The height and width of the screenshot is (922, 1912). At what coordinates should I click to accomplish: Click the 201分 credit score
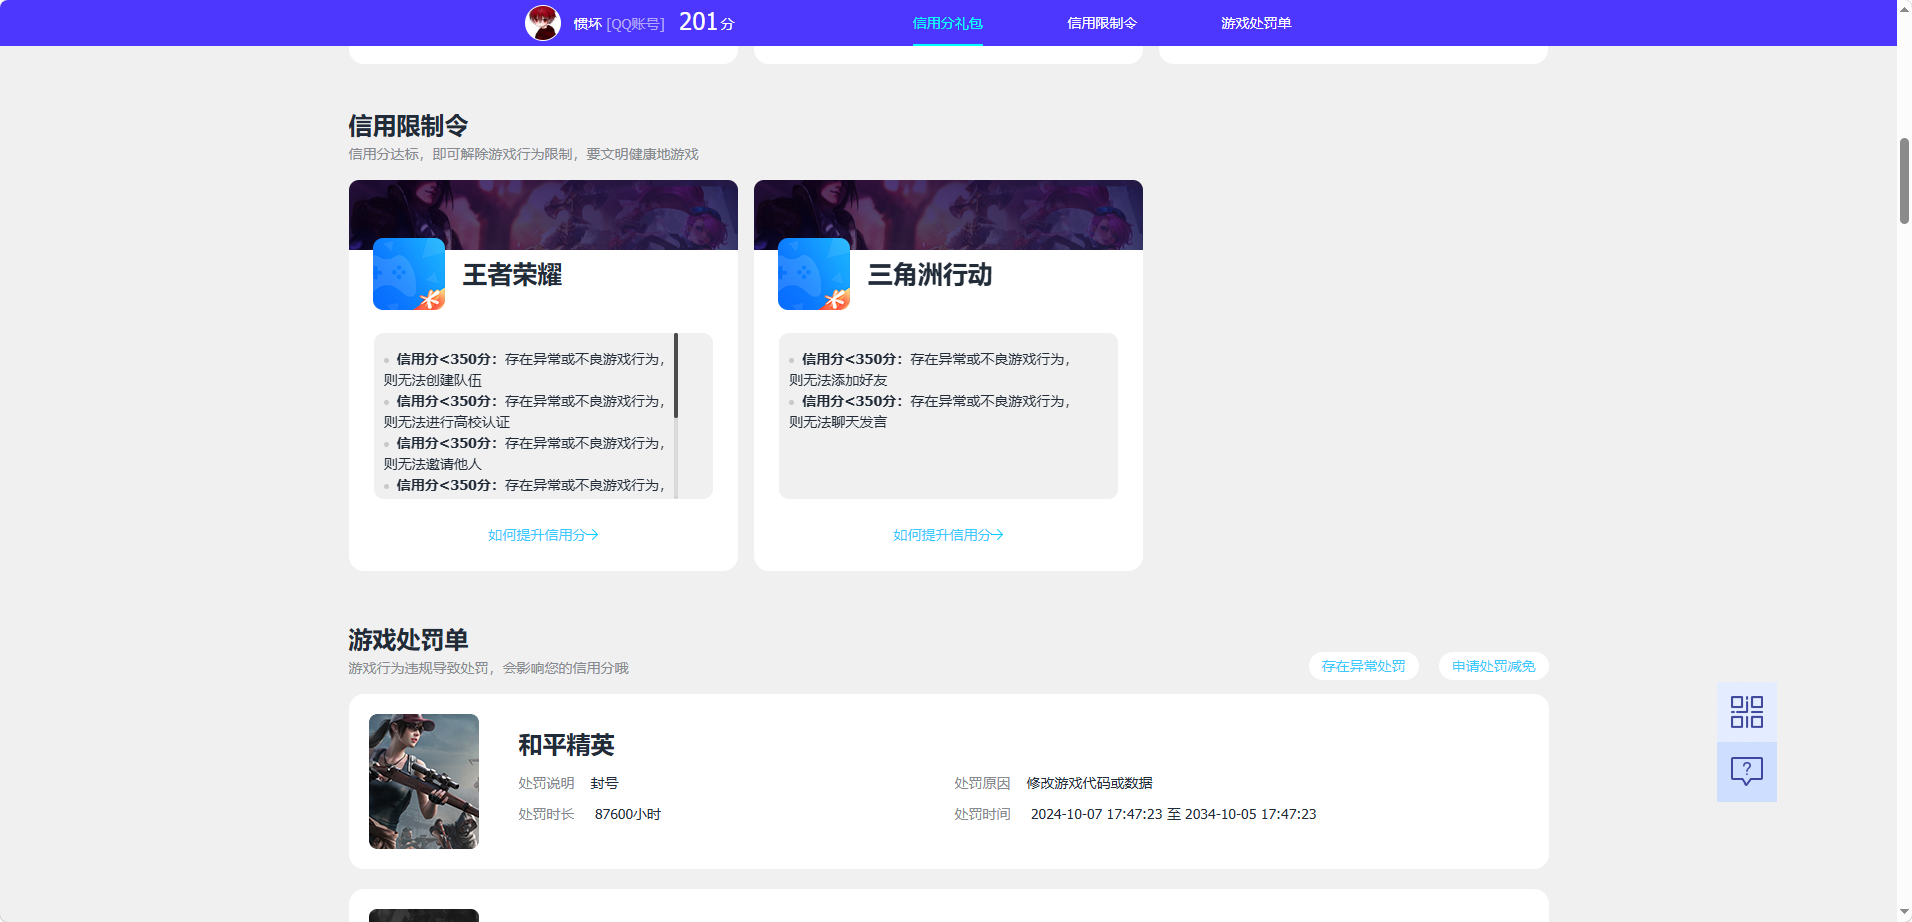coord(706,22)
